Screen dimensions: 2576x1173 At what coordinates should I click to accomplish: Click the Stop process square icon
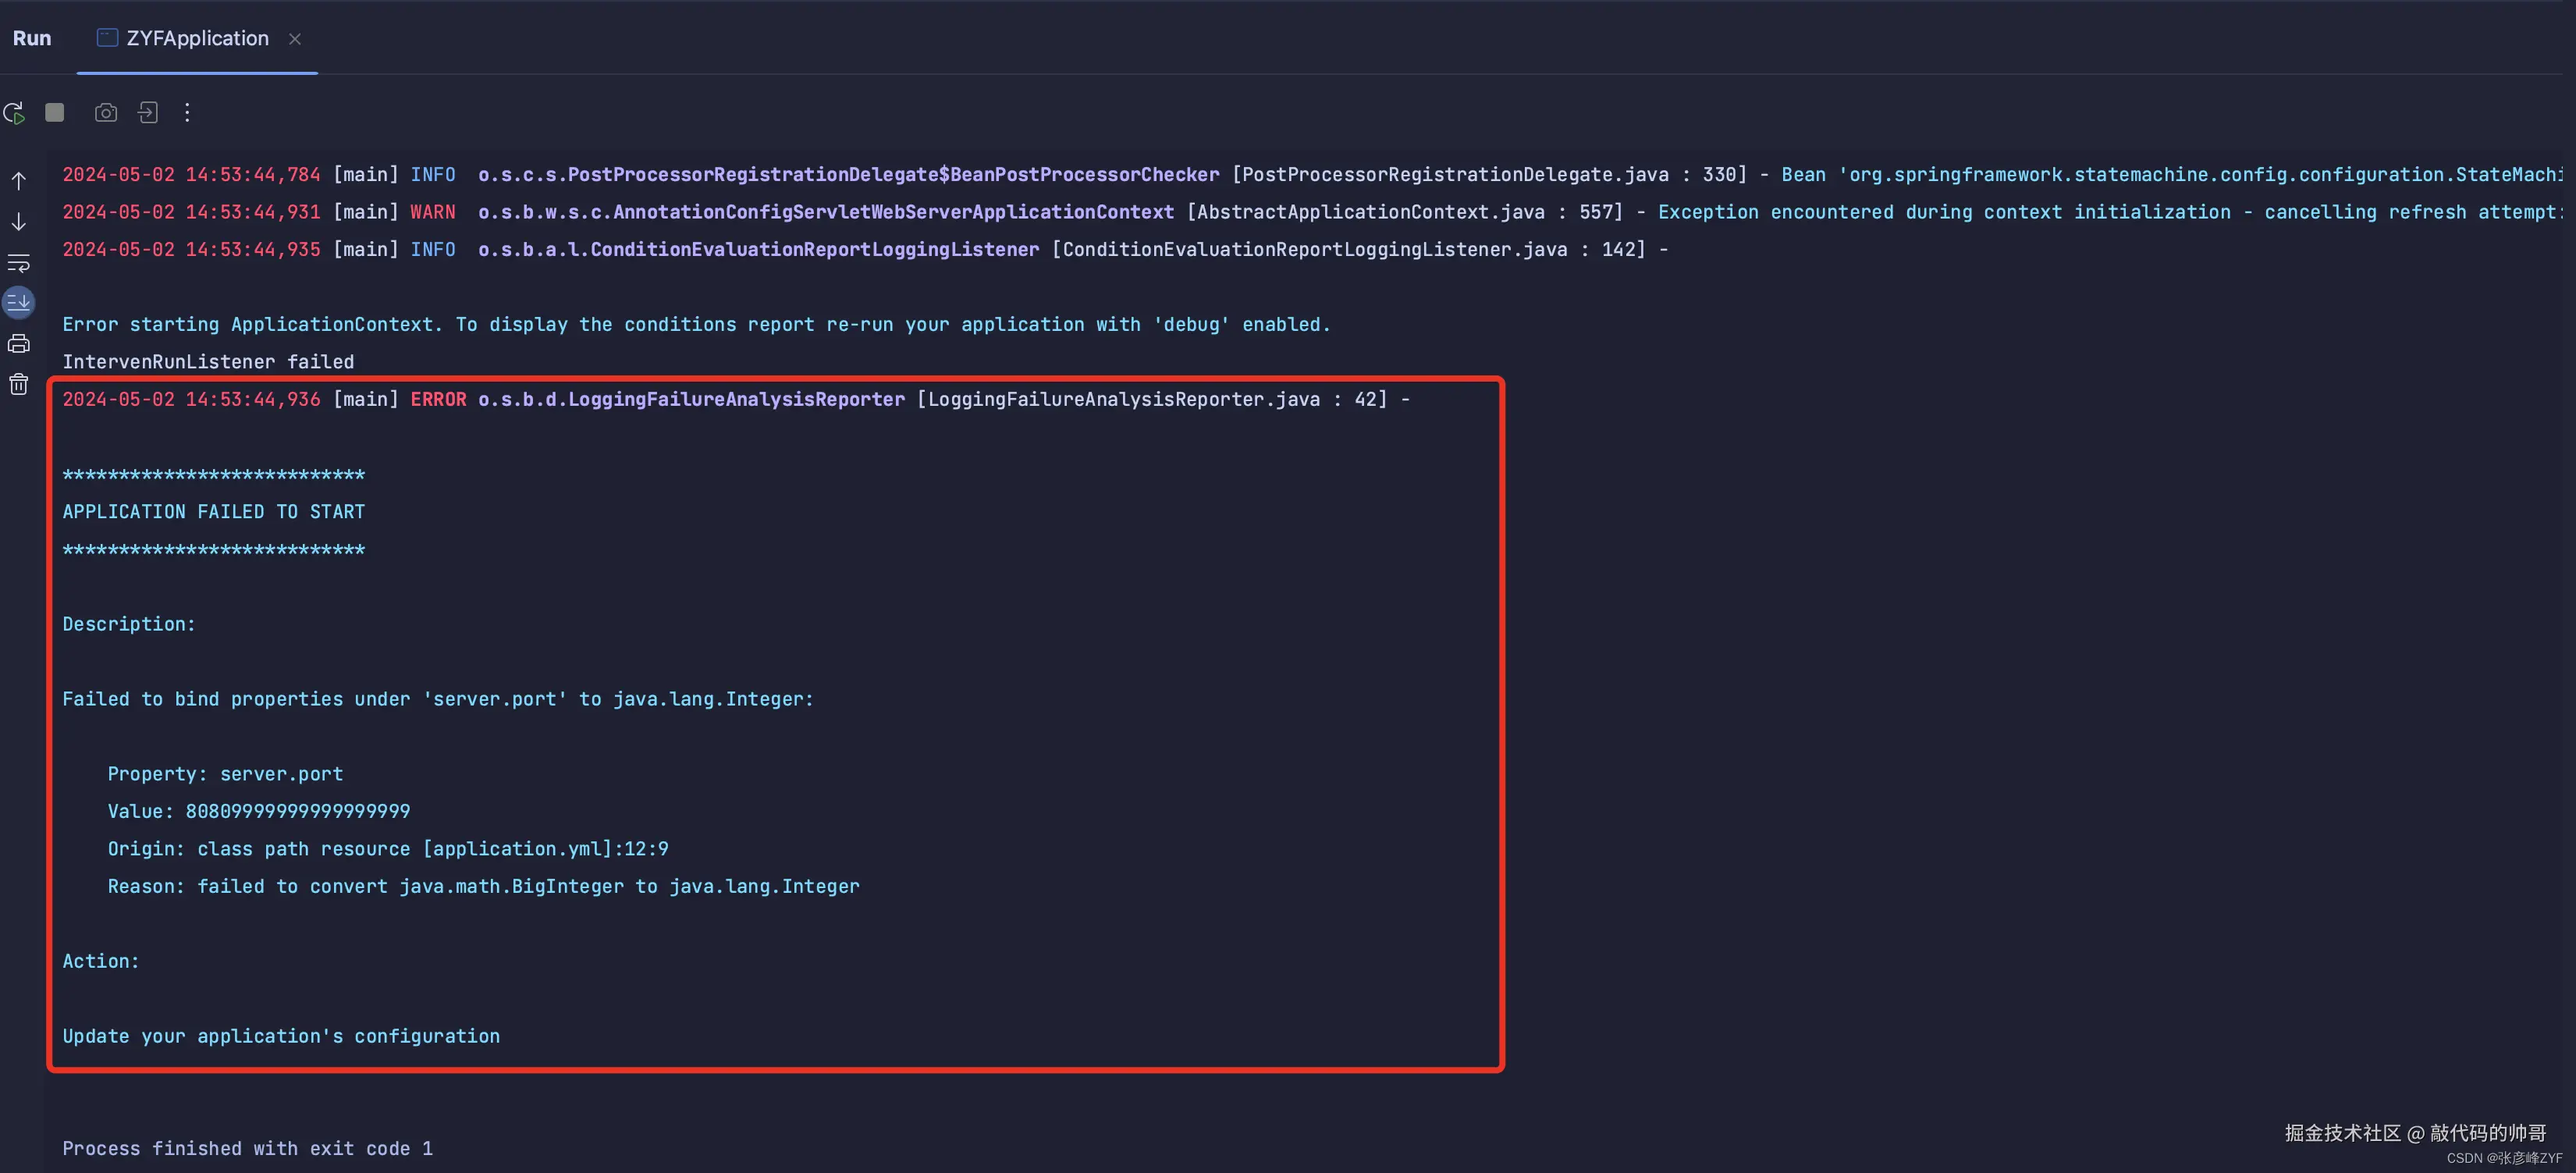click(55, 113)
